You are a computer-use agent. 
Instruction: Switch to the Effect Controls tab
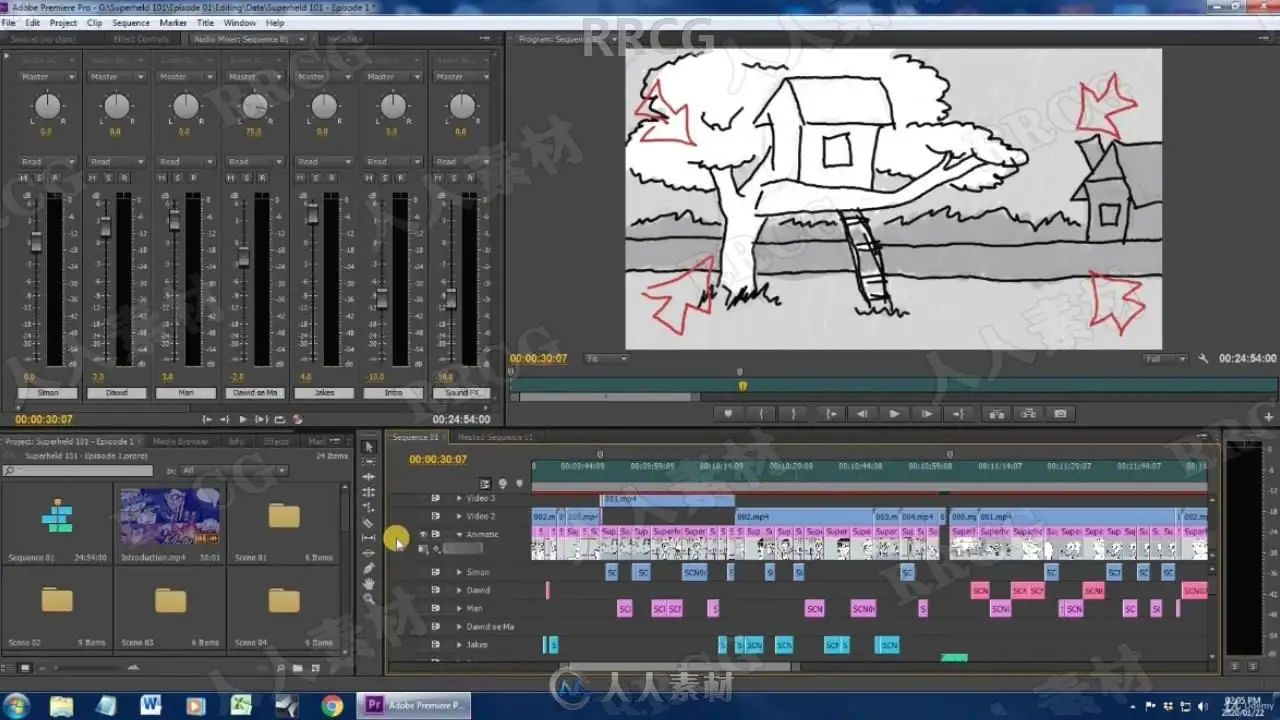(x=141, y=40)
